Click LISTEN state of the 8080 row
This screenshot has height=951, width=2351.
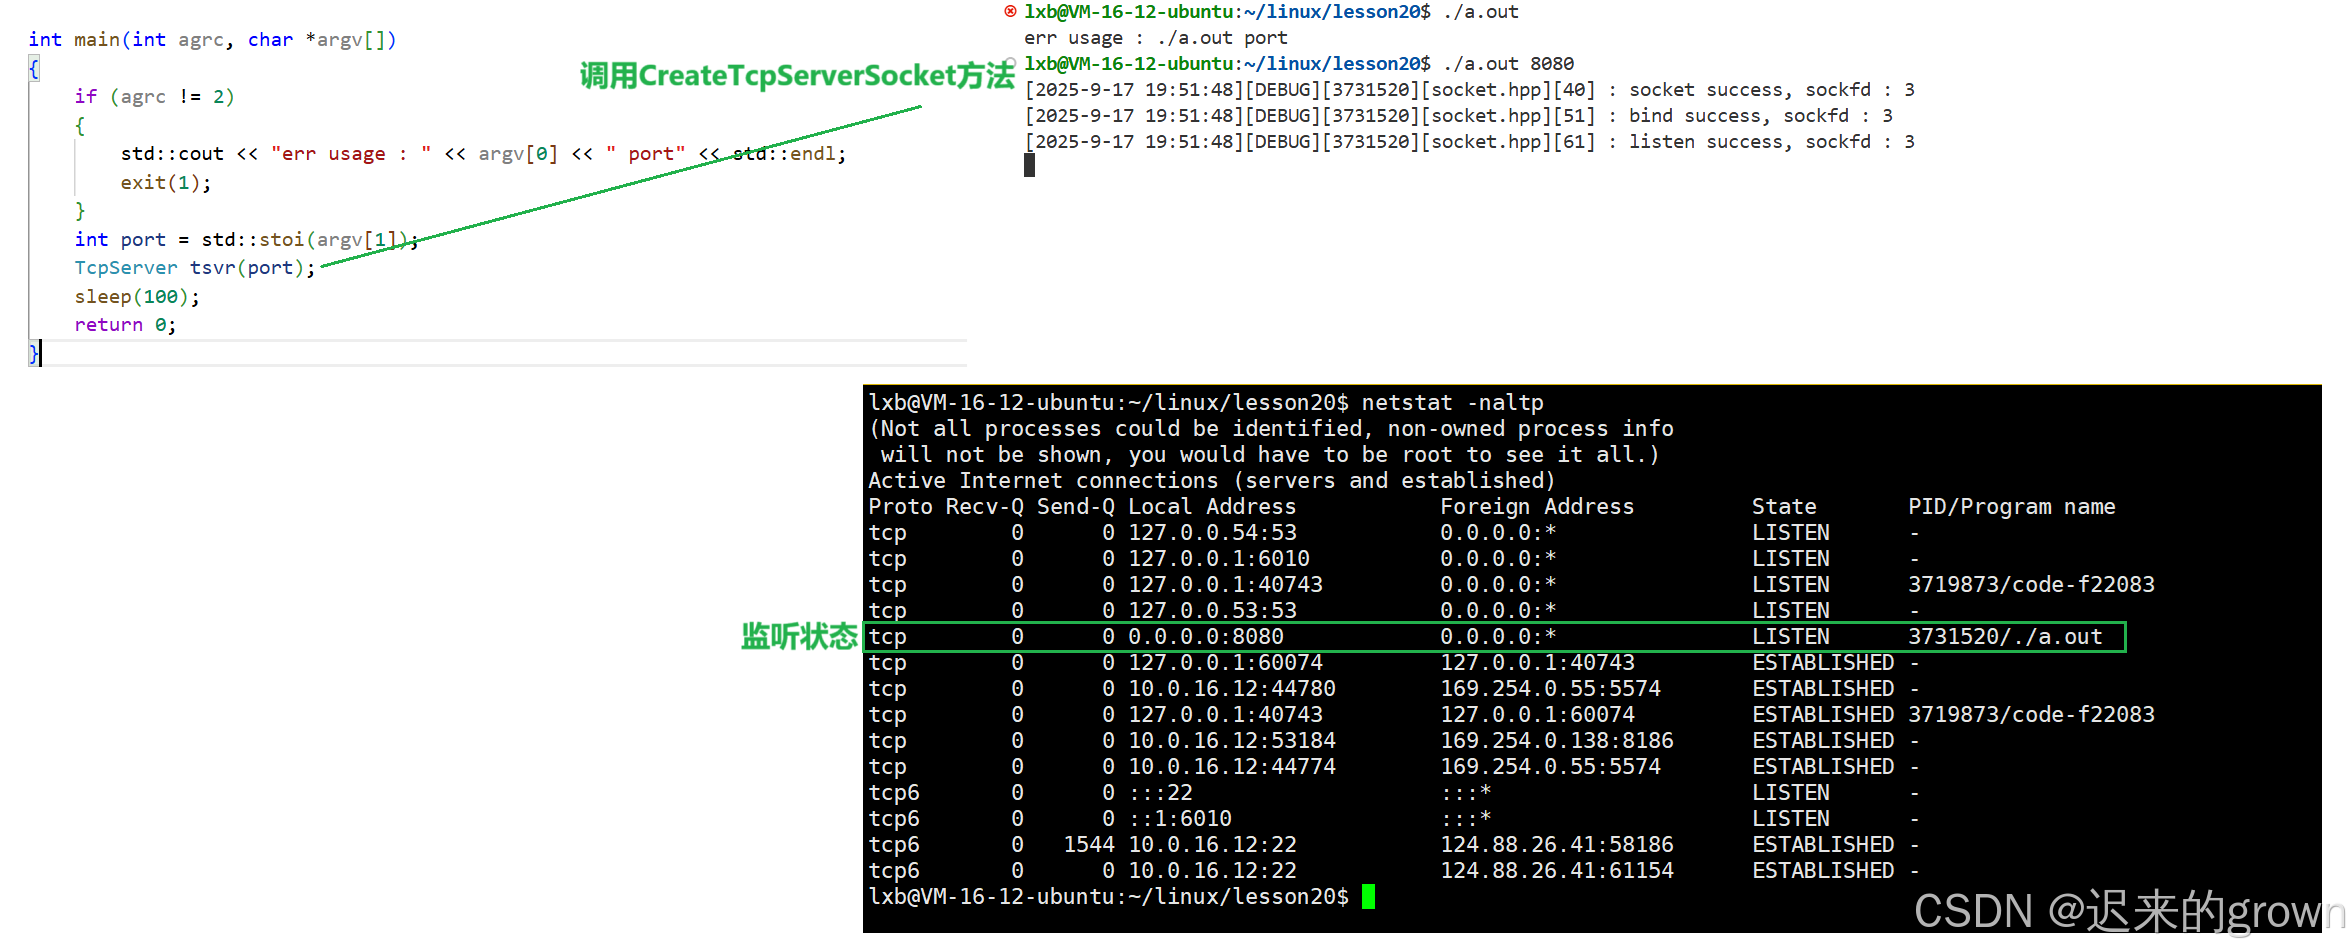click(x=1791, y=637)
